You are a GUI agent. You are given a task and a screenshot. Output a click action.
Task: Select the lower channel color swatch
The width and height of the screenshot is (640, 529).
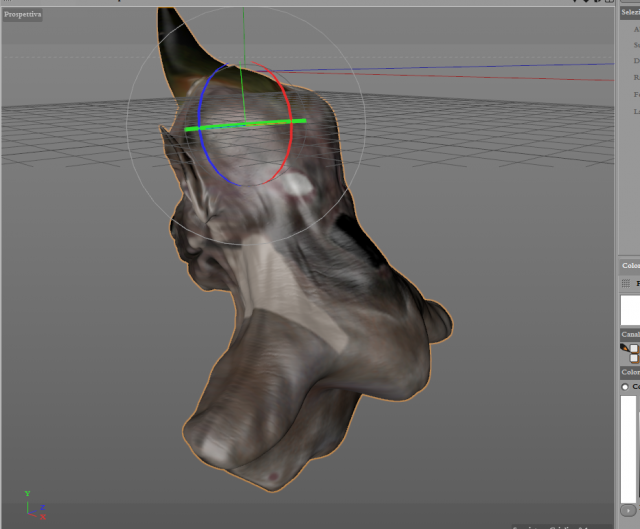[x=634, y=358]
